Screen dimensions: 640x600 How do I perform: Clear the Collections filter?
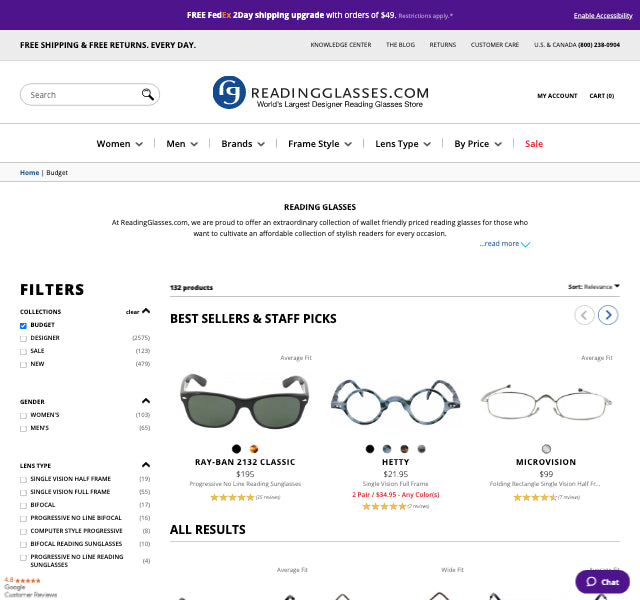click(132, 312)
